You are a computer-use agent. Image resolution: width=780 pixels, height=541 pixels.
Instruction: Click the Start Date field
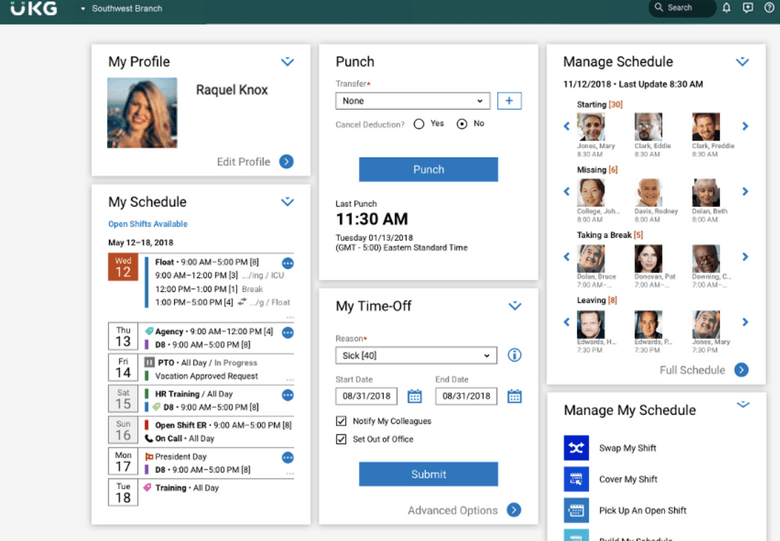point(366,396)
